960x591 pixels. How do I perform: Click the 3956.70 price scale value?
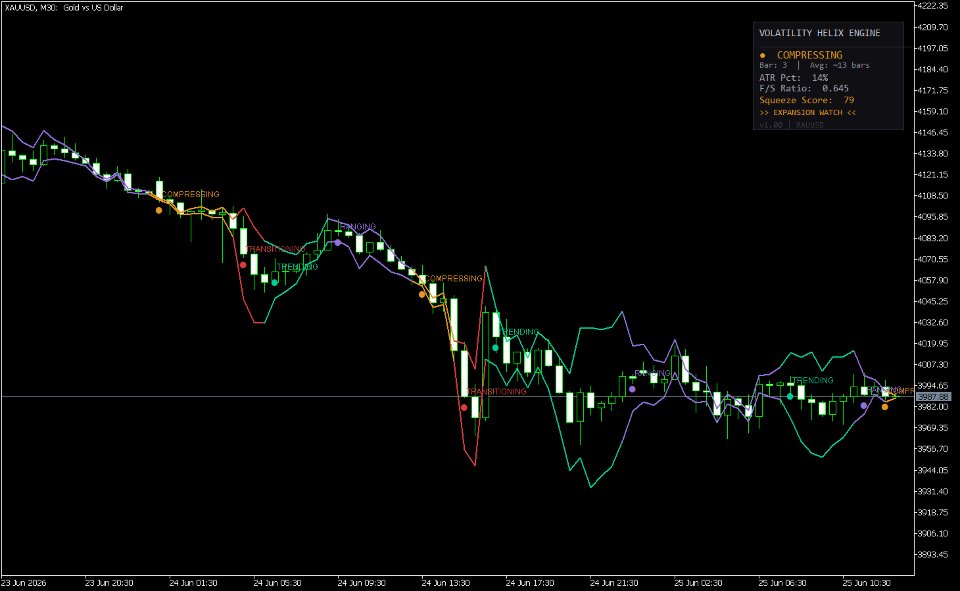(x=933, y=449)
